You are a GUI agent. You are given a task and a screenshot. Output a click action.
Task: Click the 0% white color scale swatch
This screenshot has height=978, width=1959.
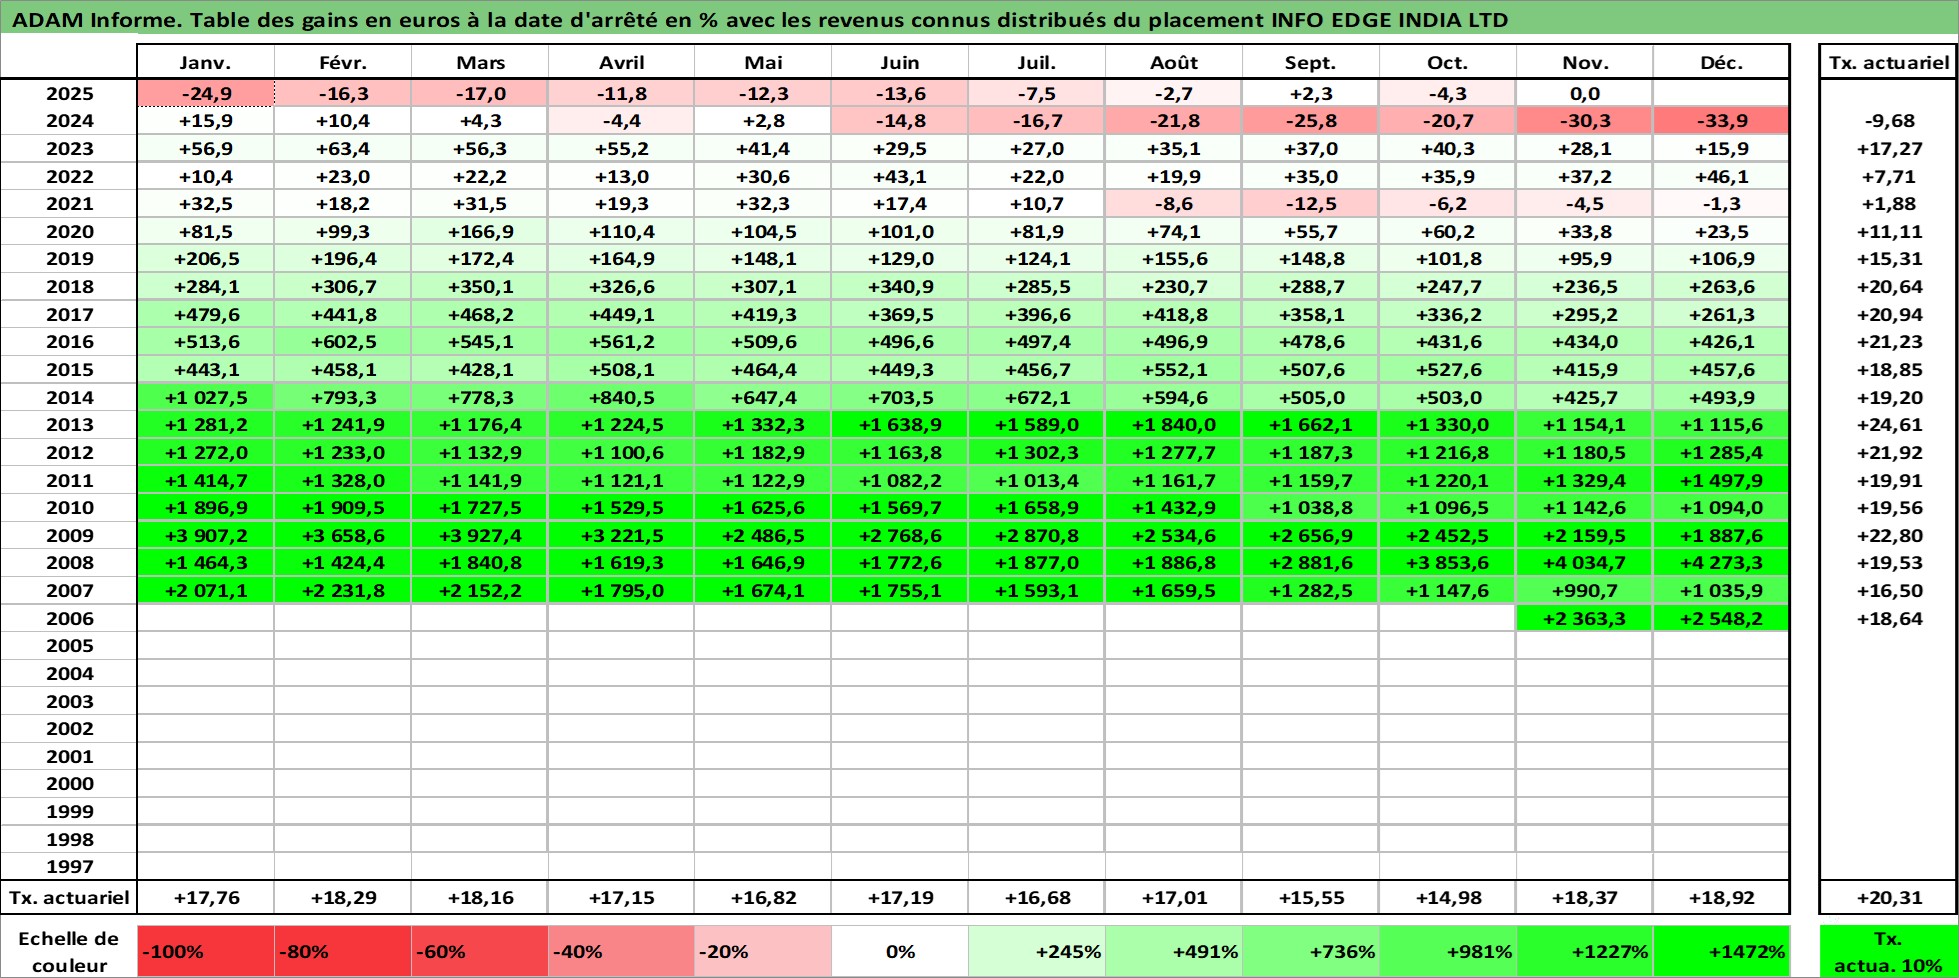[x=900, y=951]
